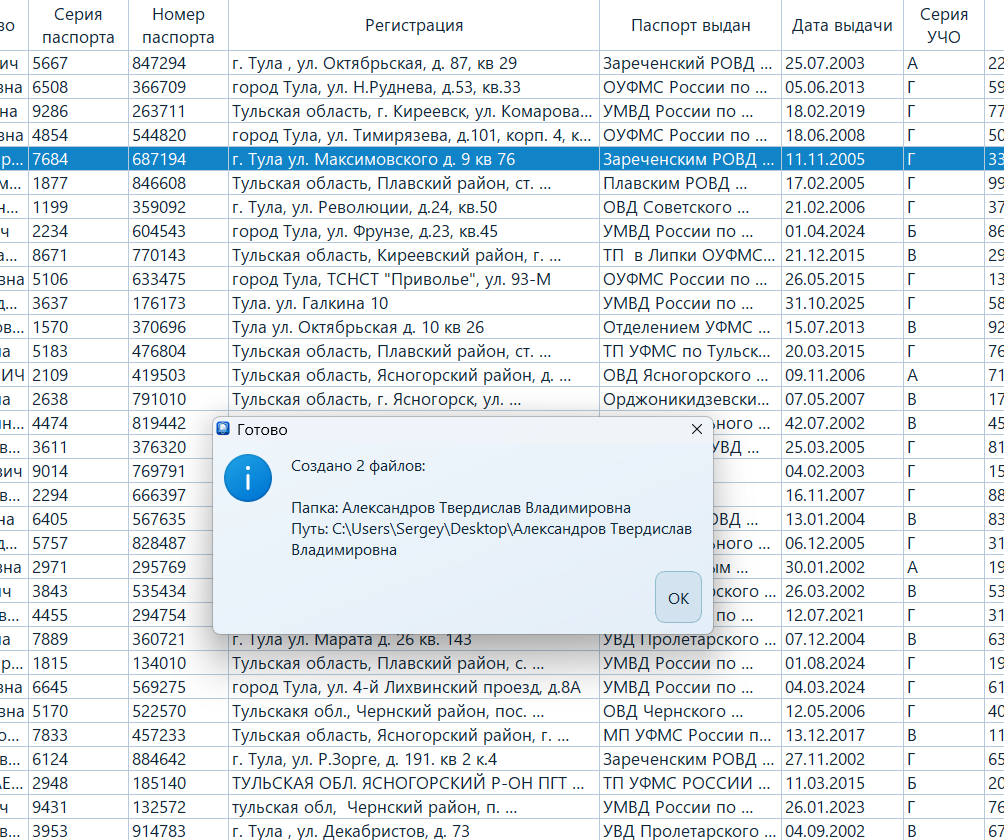Screen dimensions: 1004x840
Task: Click OK in the Готово dialog
Action: coord(678,597)
